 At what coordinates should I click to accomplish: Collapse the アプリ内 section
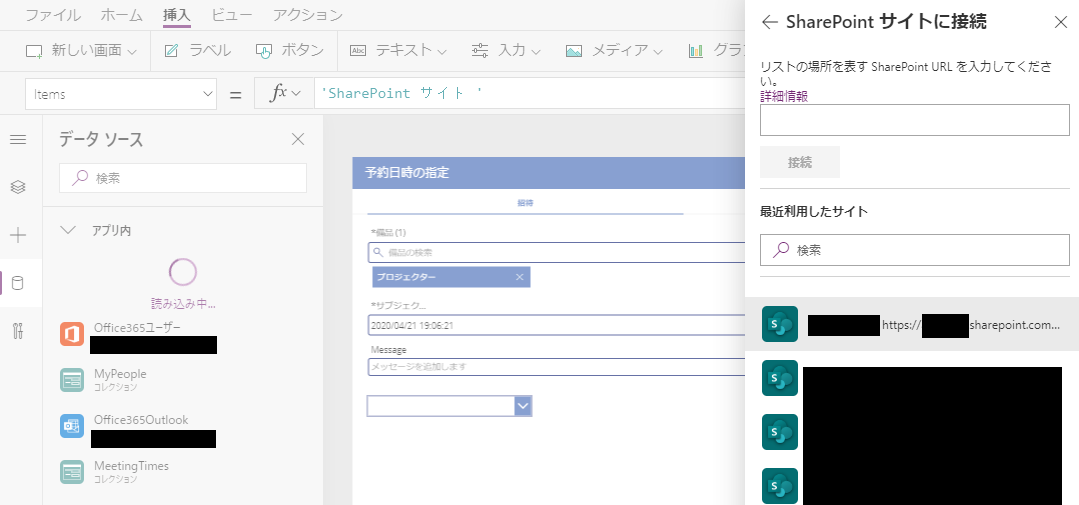pos(68,230)
